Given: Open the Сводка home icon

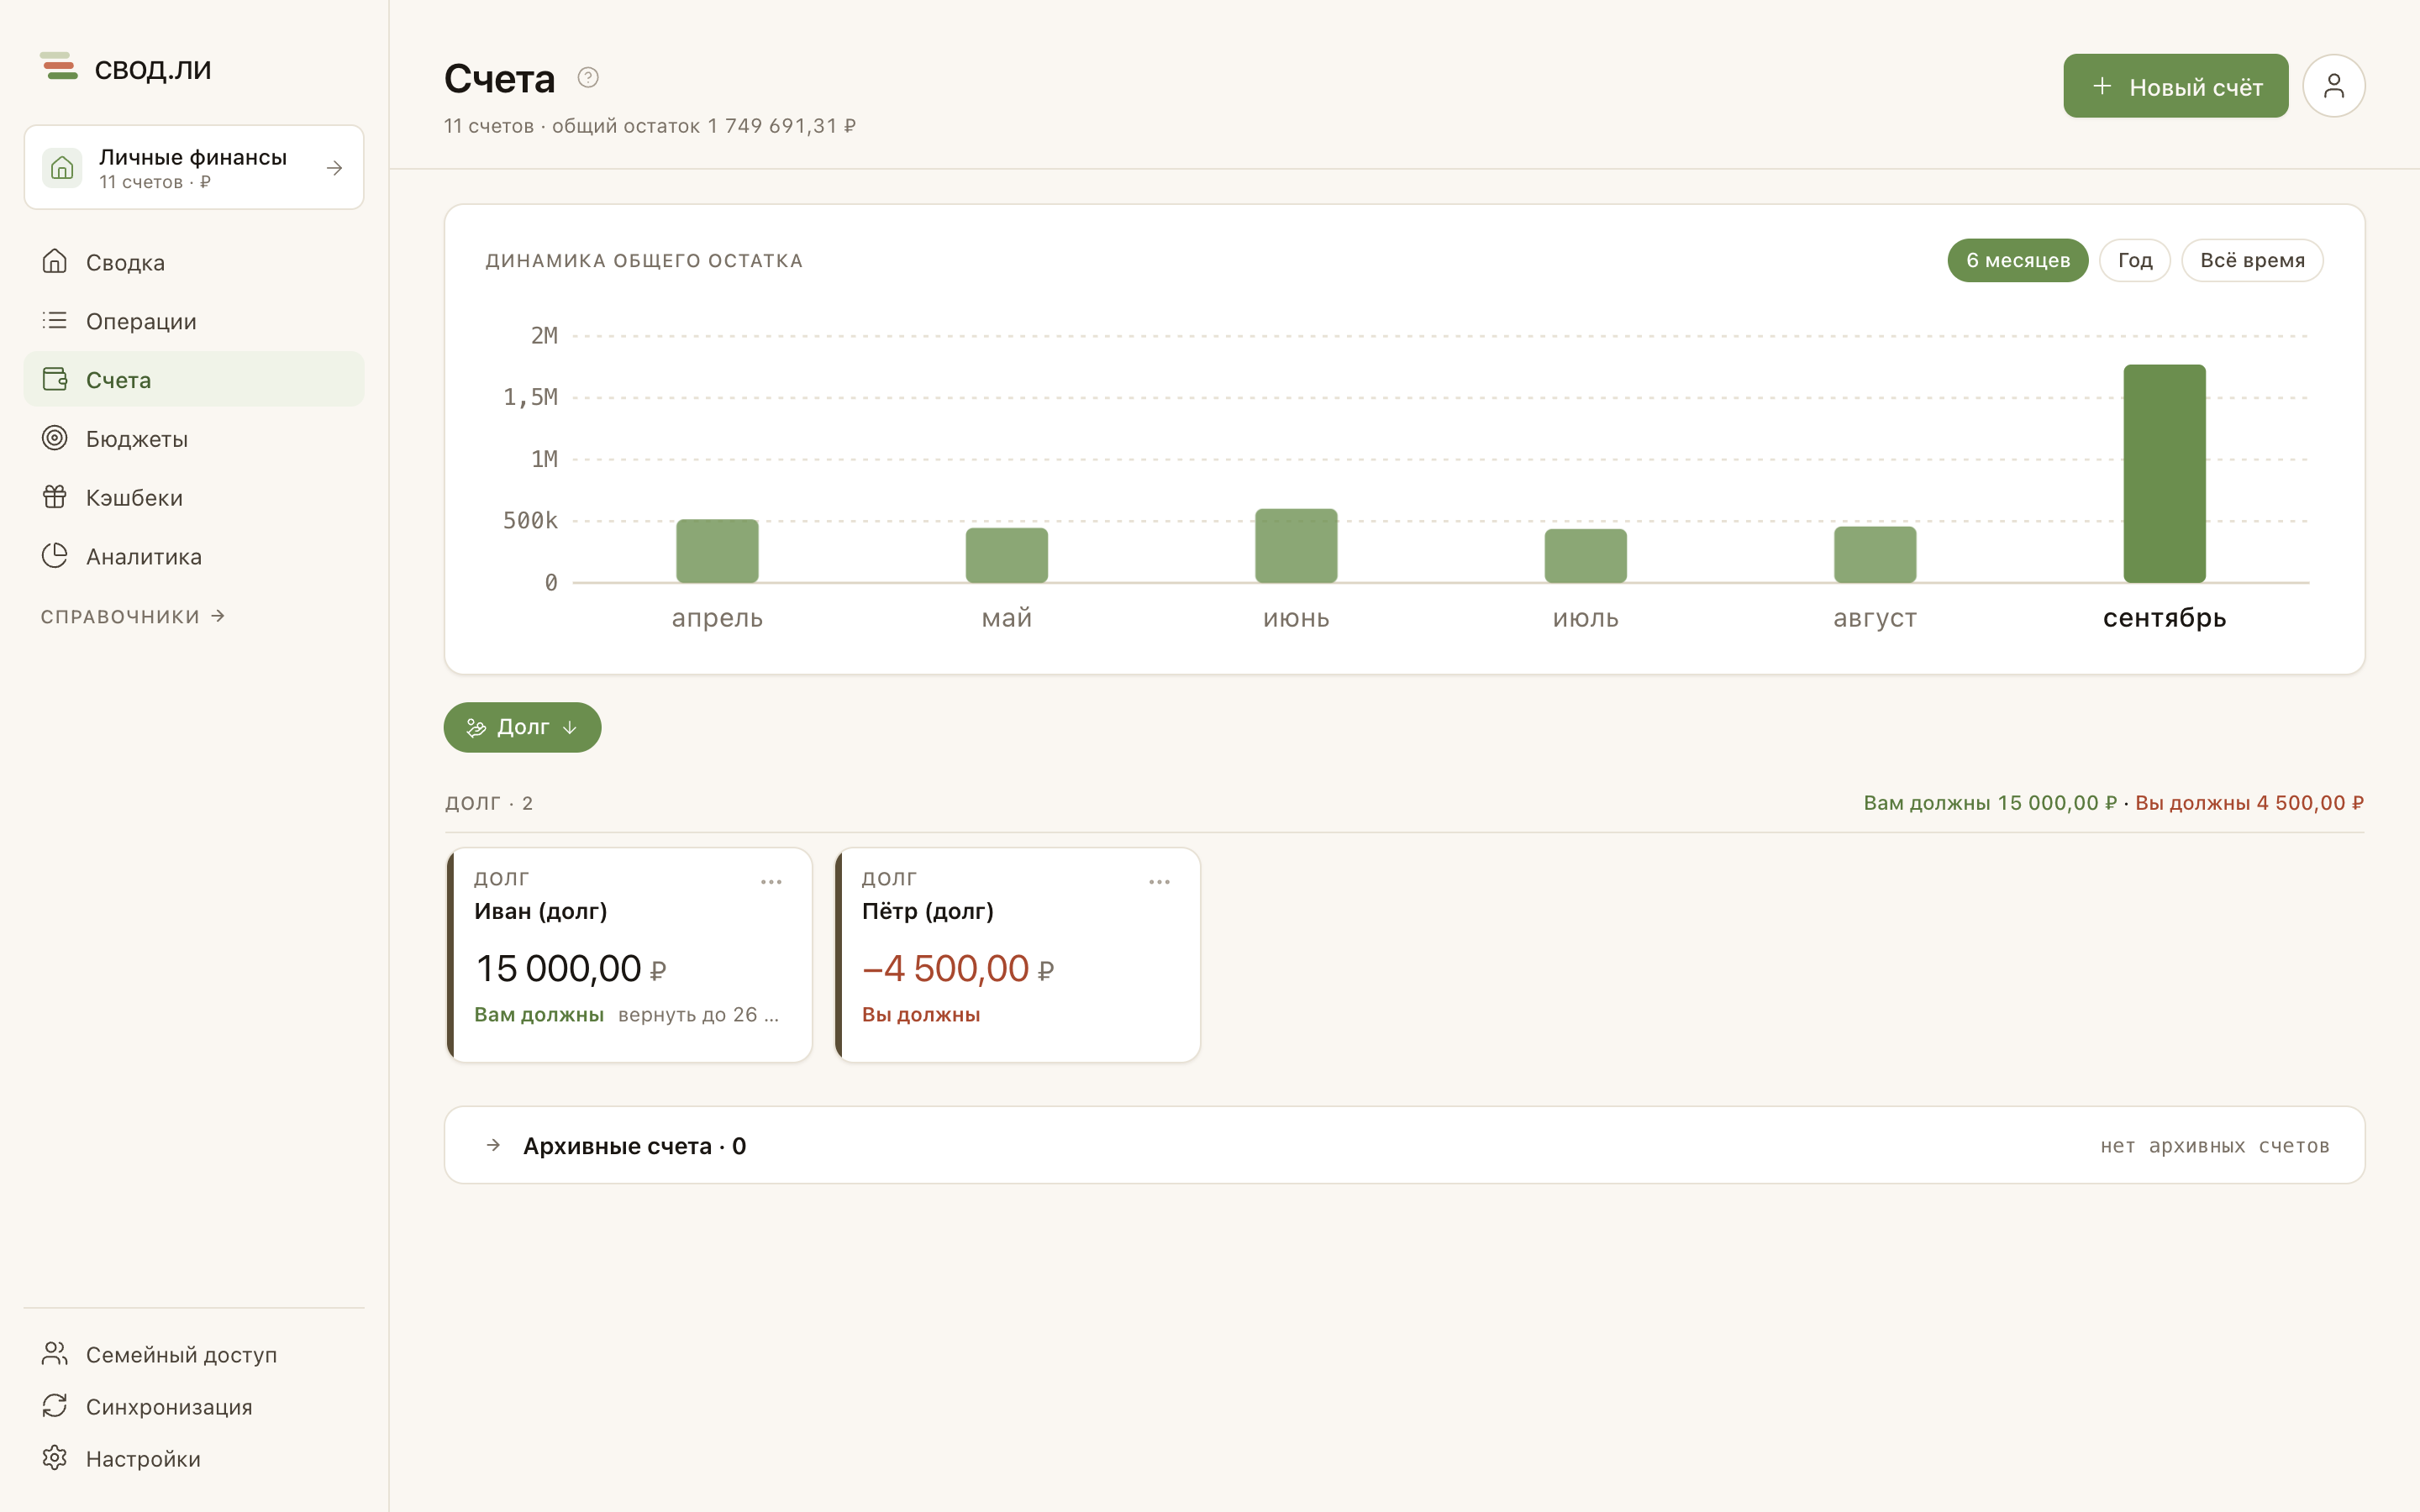Looking at the screenshot, I should coord(55,262).
